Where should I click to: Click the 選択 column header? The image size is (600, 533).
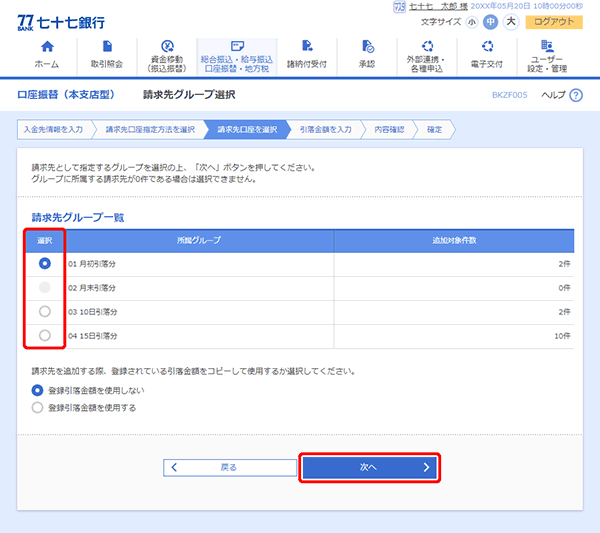coord(45,241)
